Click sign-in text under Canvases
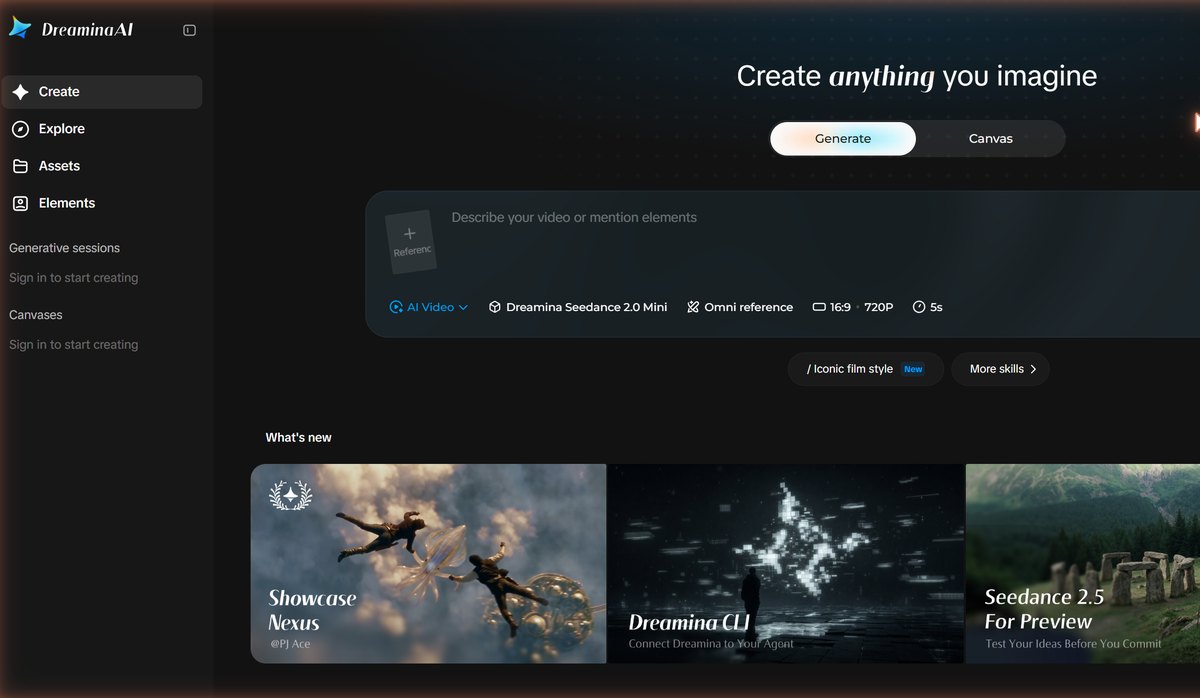This screenshot has height=698, width=1200. point(74,345)
